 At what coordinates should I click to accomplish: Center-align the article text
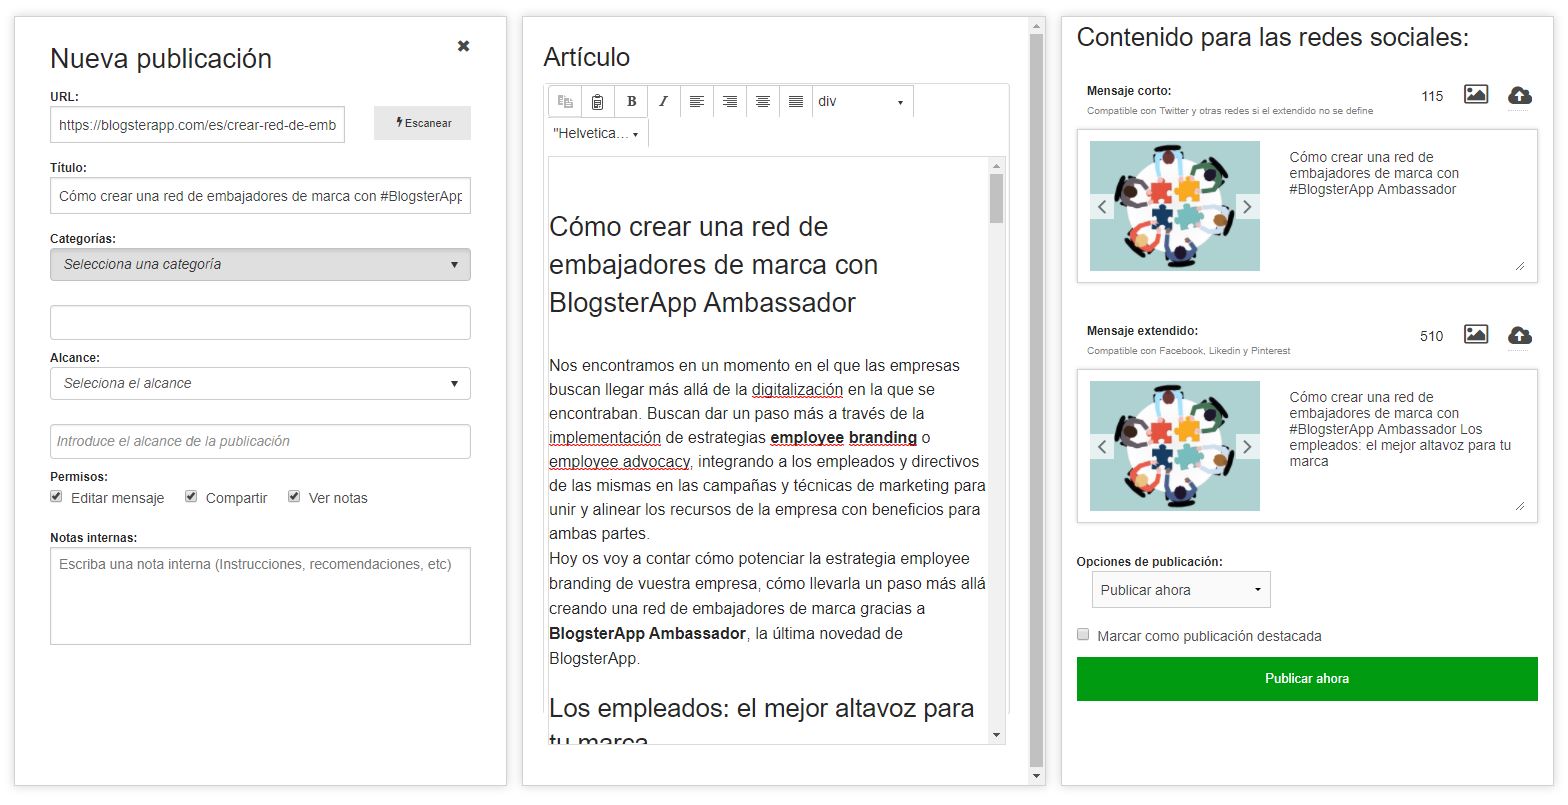763,101
